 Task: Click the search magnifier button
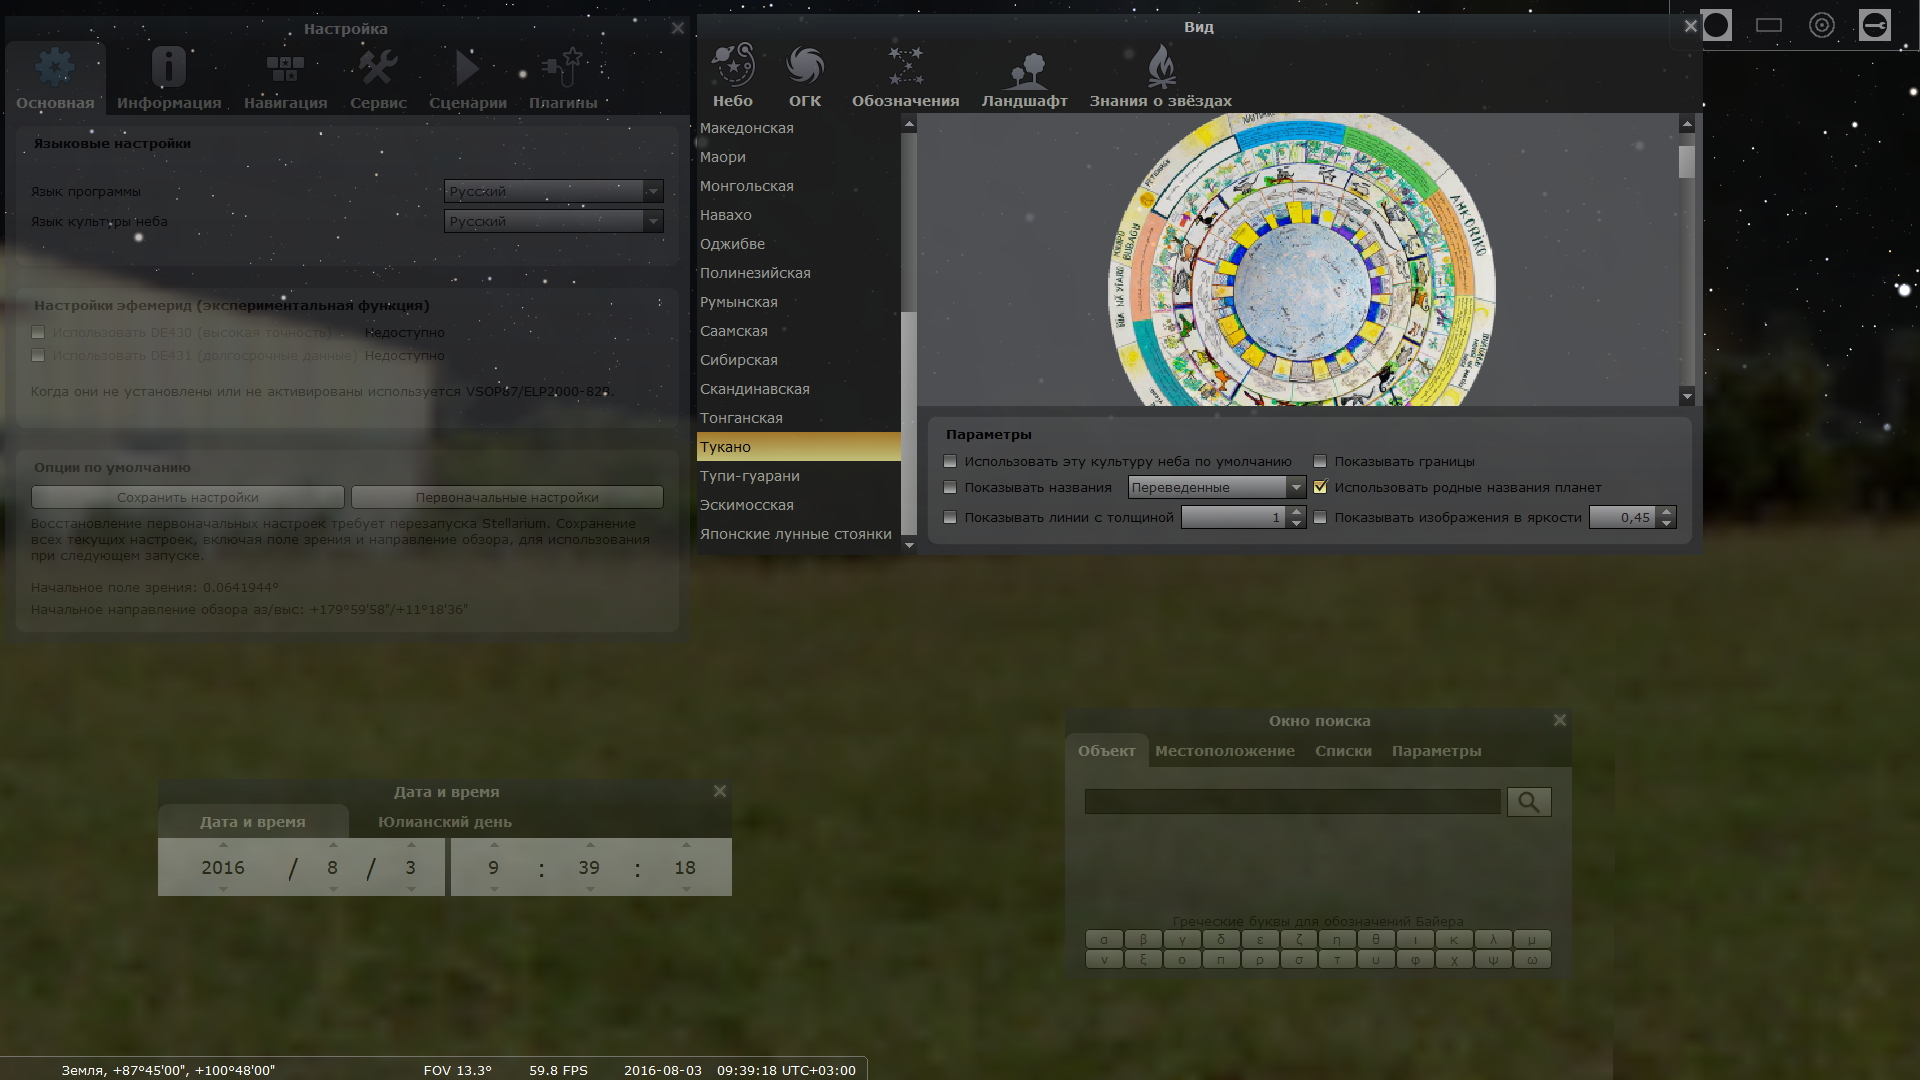pos(1529,801)
